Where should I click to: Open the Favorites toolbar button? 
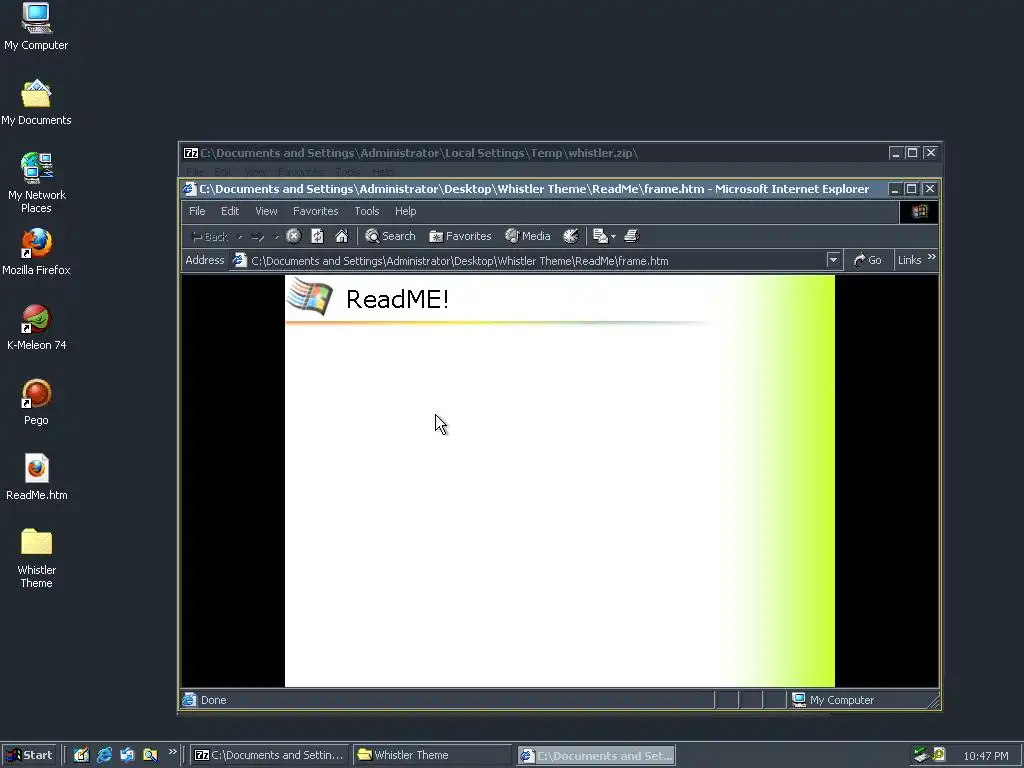460,236
